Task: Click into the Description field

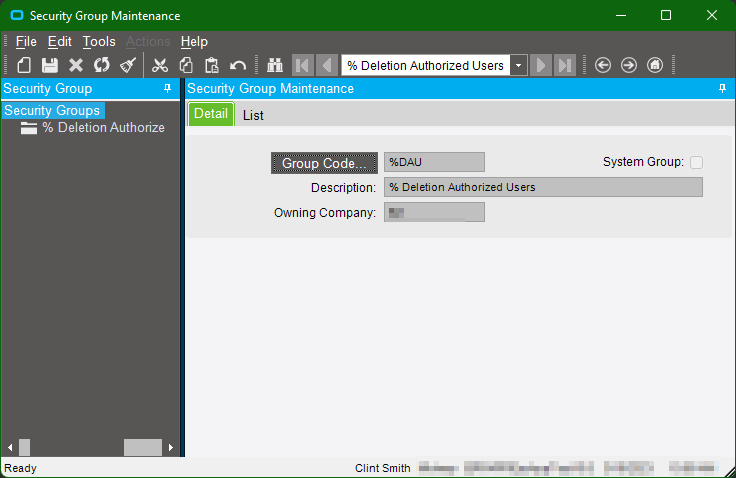Action: [543, 187]
